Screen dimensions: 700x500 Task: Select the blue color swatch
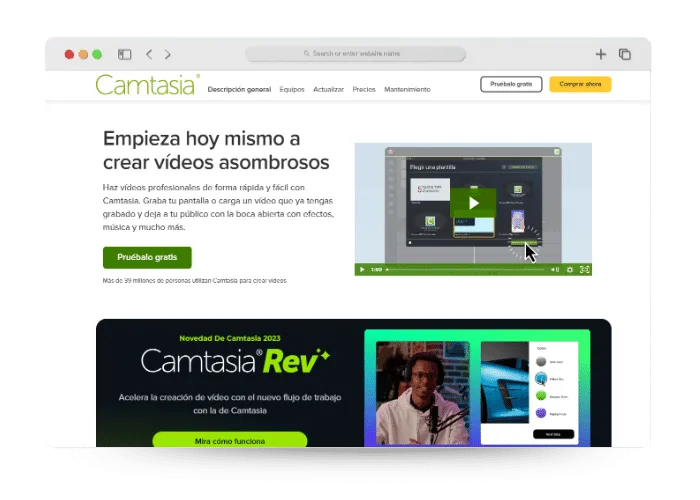pos(541,379)
